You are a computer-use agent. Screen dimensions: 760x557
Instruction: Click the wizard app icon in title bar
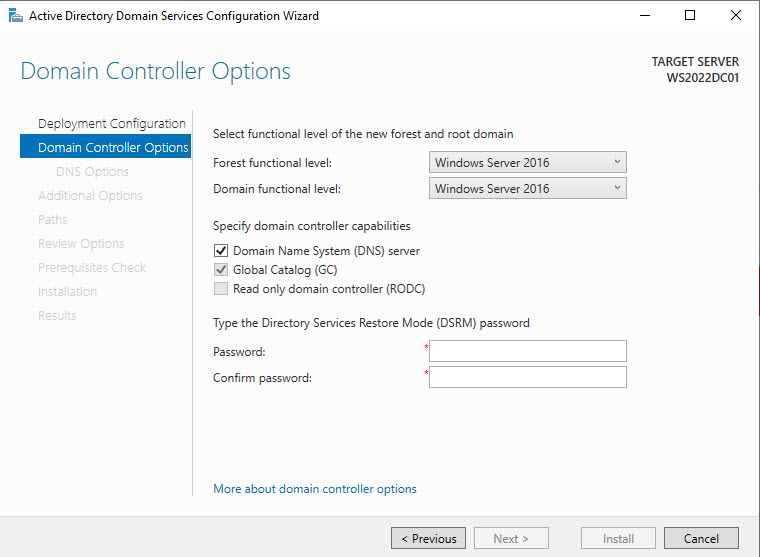pos(16,16)
